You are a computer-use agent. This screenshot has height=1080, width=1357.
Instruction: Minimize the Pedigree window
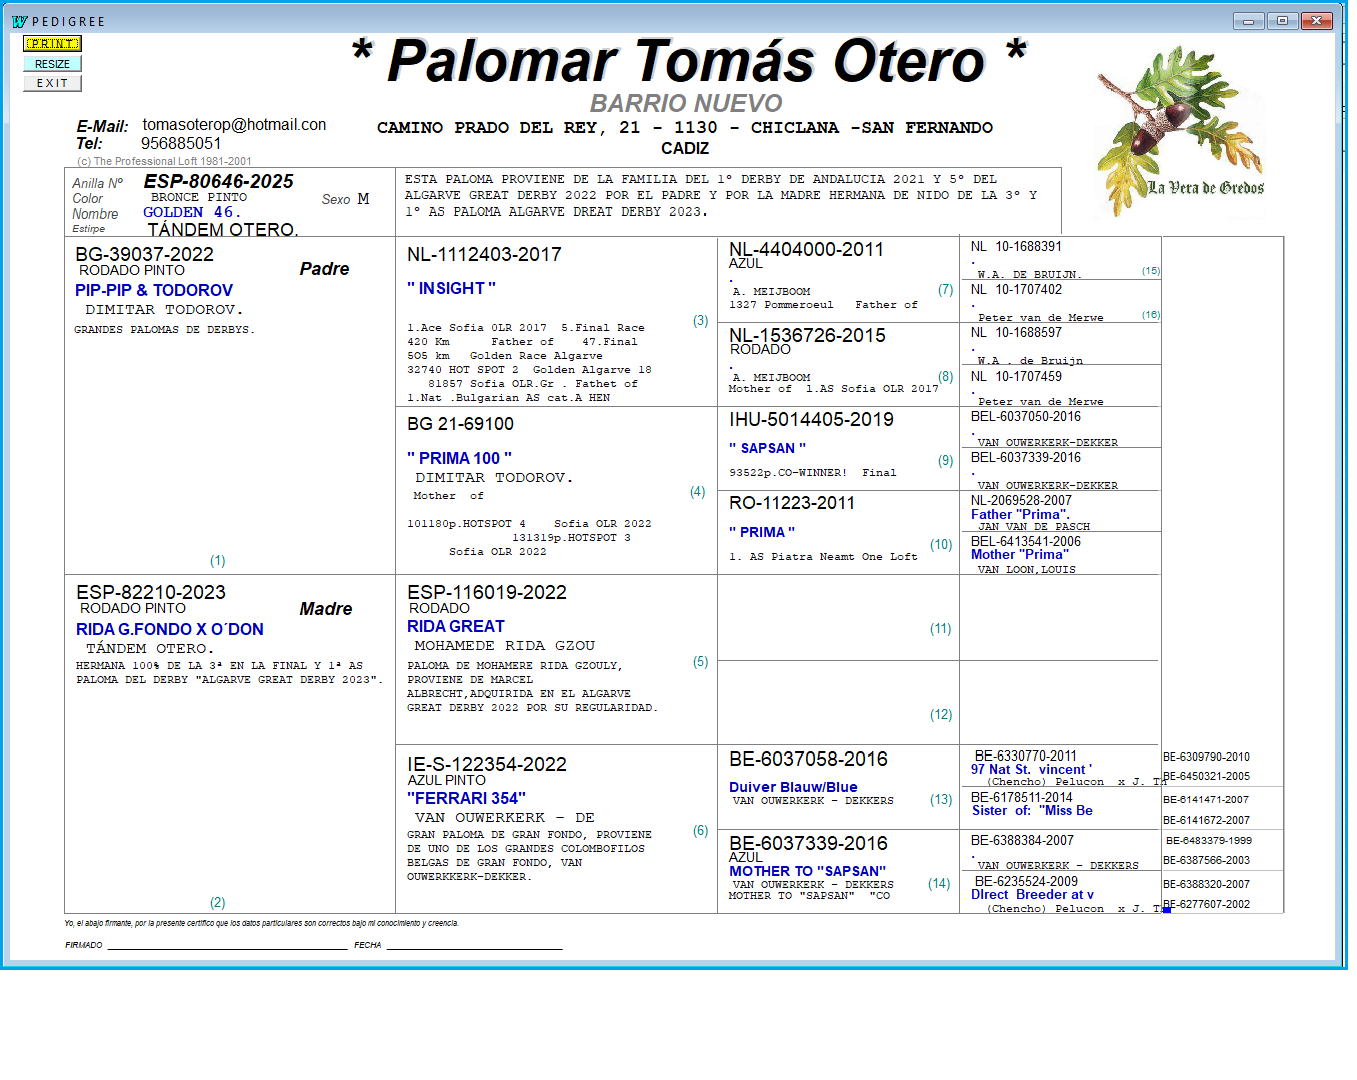(x=1248, y=21)
